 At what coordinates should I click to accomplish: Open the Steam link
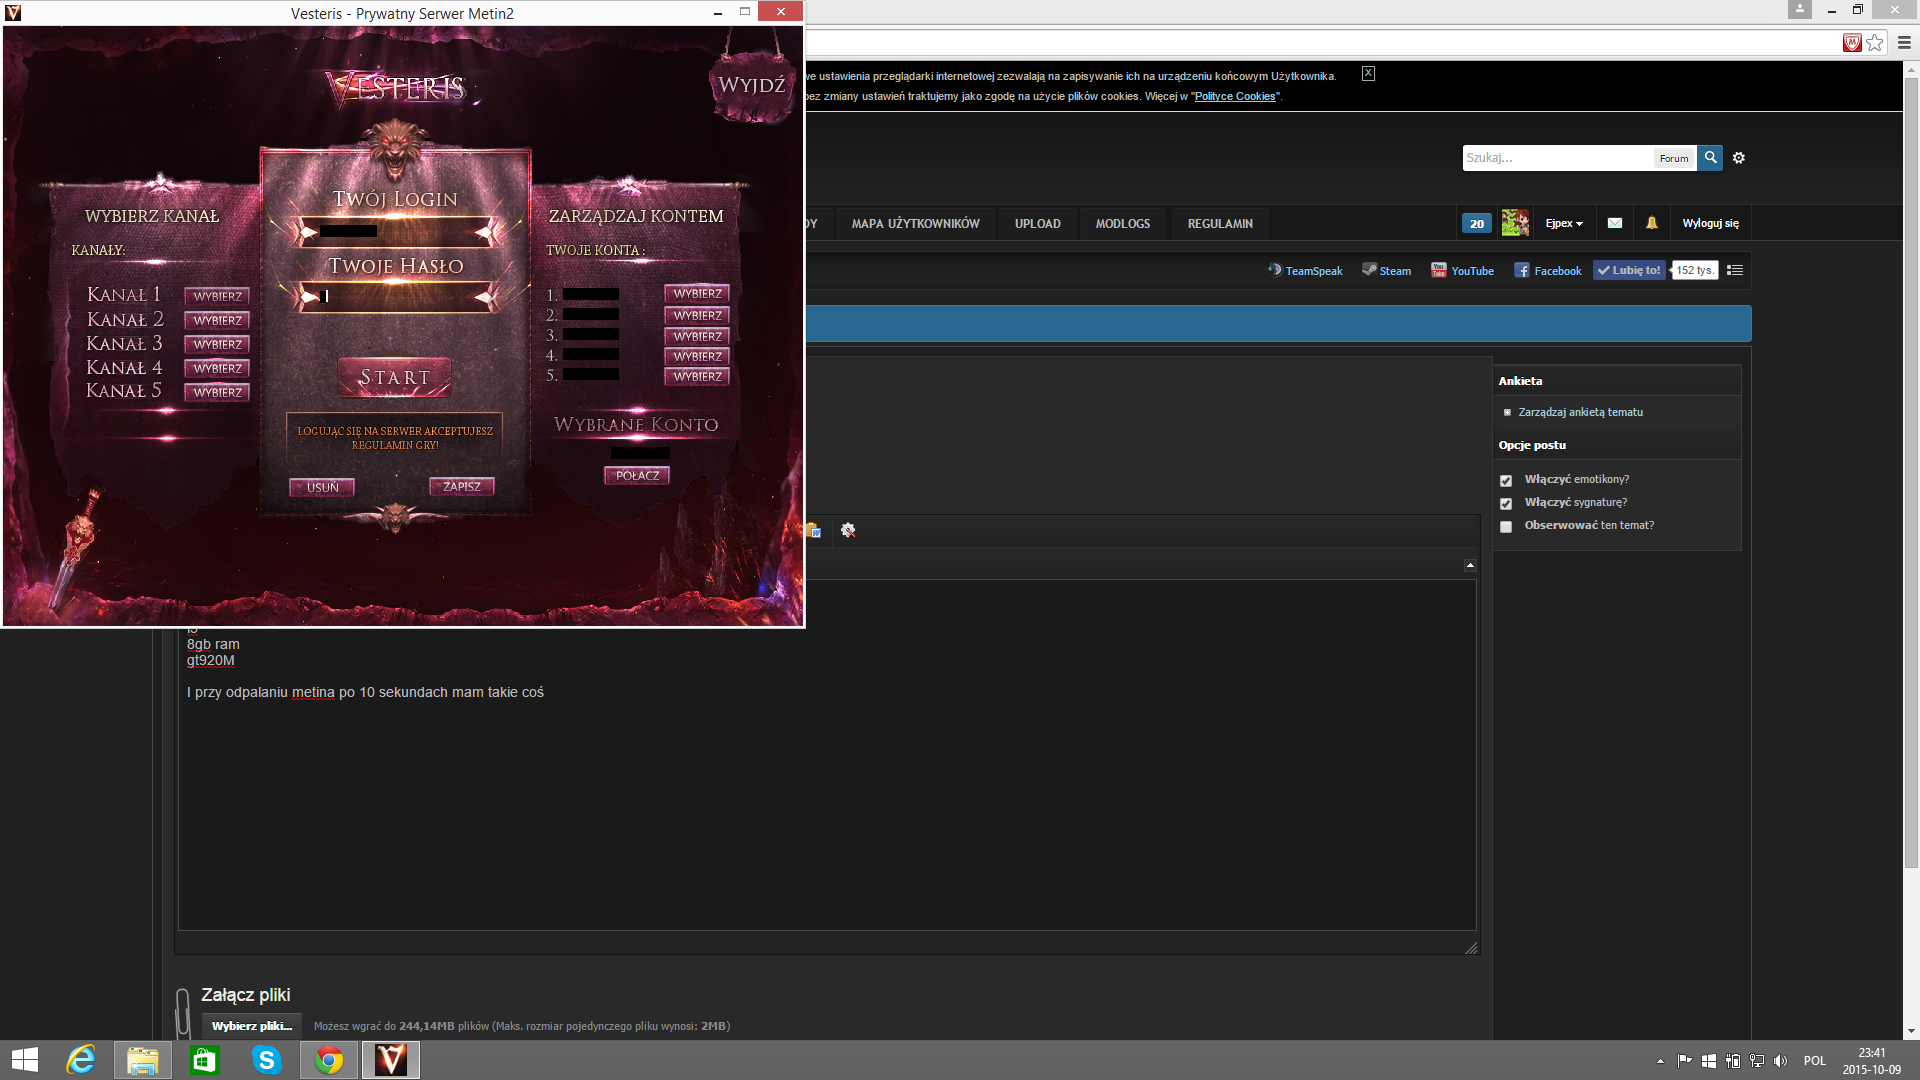point(1386,271)
